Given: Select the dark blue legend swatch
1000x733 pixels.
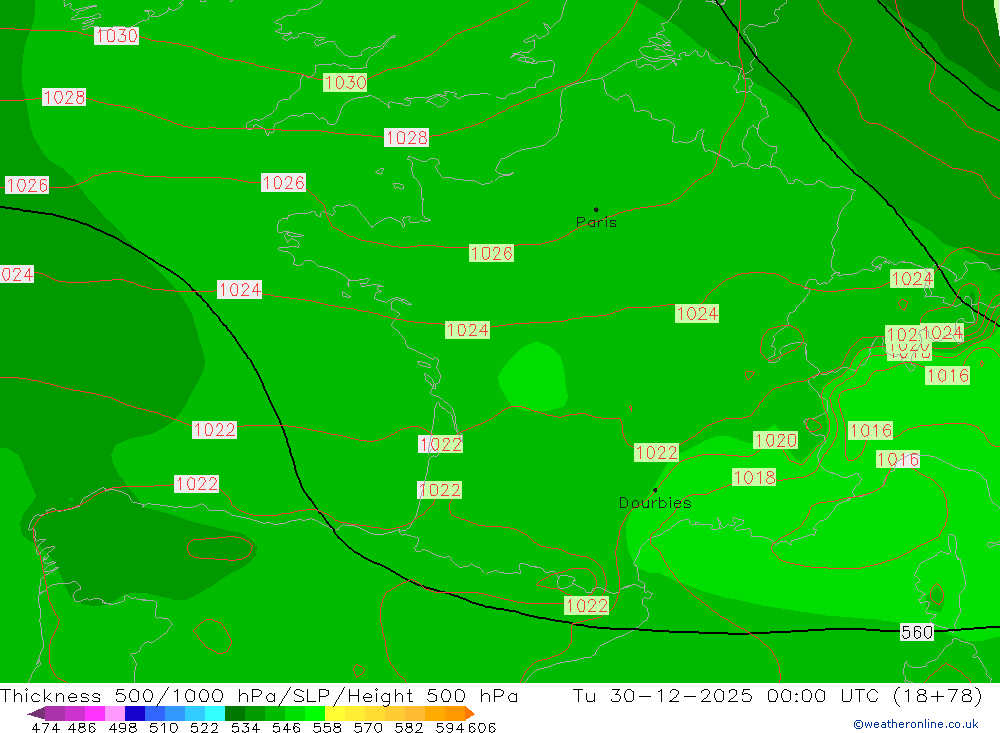Looking at the screenshot, I should [x=135, y=713].
